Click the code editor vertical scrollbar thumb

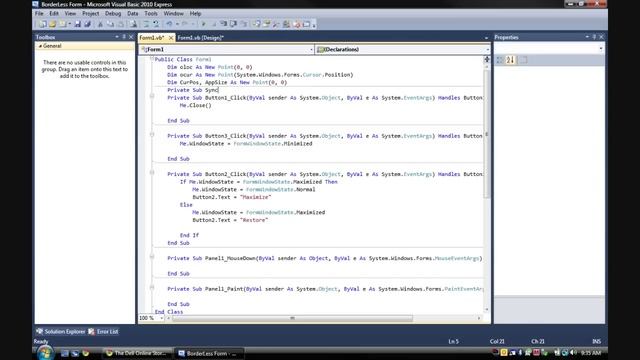click(x=487, y=134)
